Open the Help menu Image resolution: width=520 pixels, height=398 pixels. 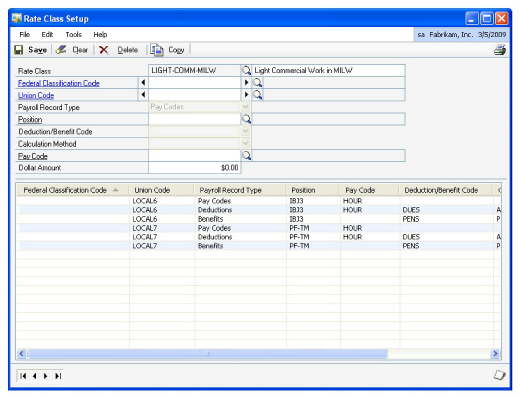tap(100, 34)
